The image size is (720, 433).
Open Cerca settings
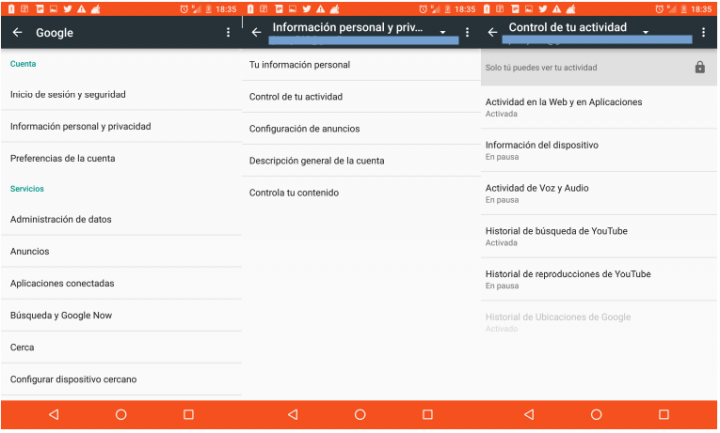(x=121, y=348)
